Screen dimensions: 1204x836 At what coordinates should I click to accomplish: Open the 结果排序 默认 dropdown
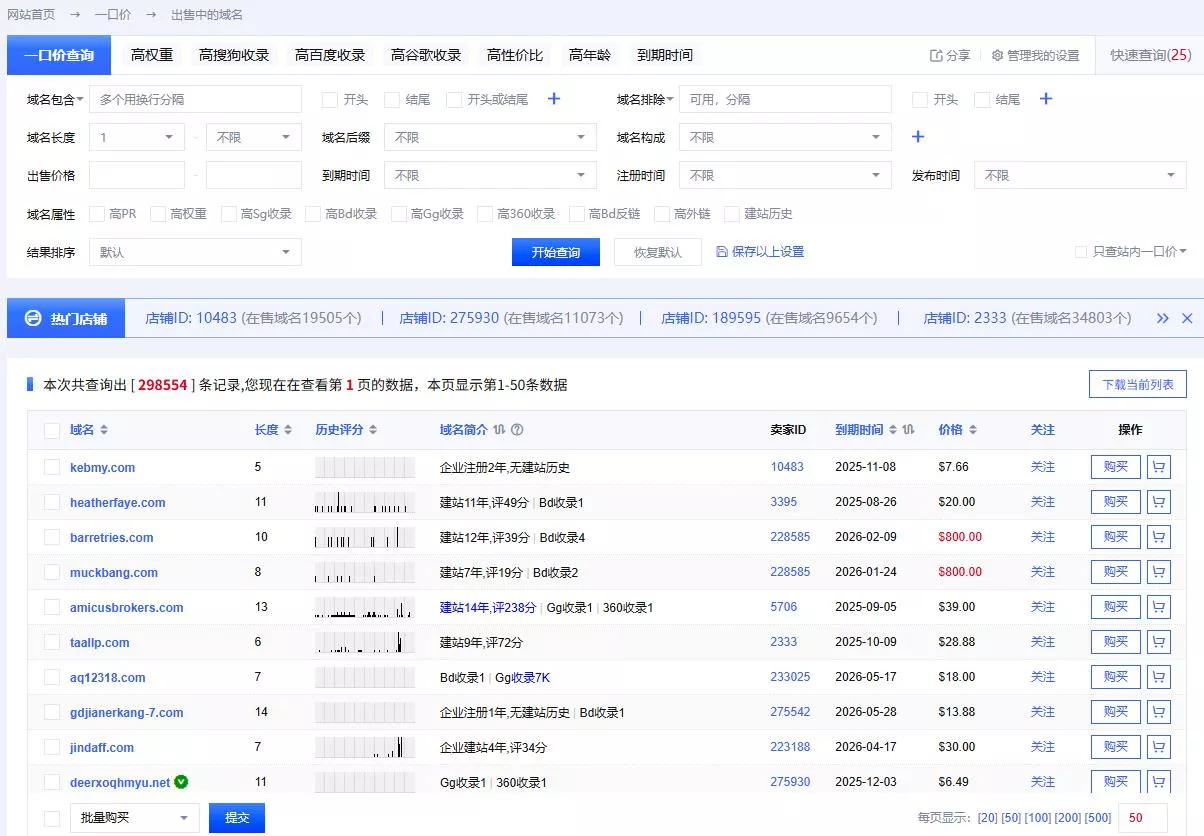tap(195, 252)
